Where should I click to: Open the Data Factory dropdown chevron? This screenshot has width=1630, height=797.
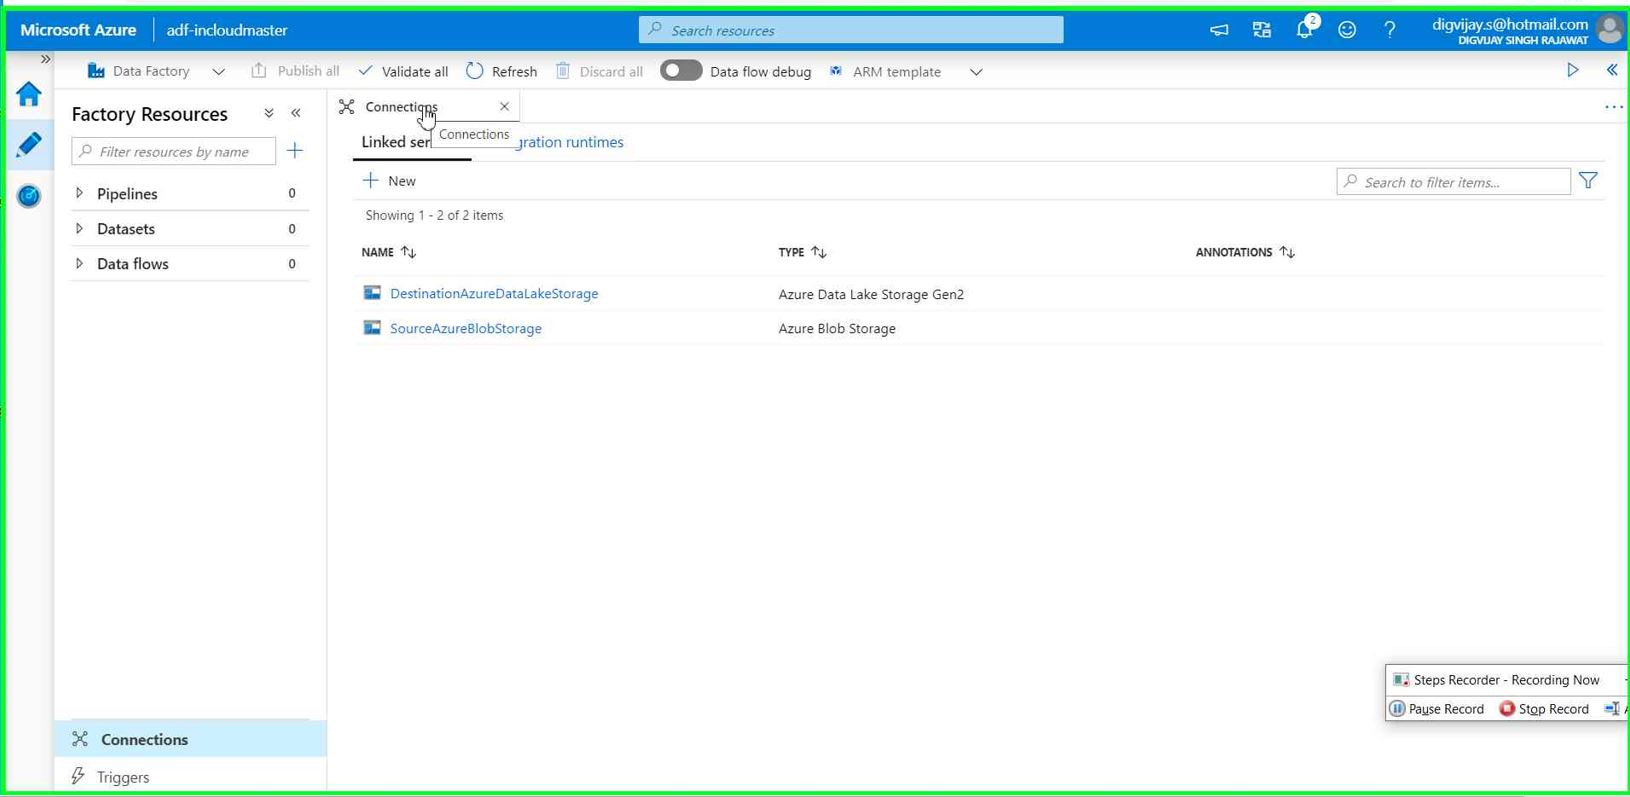218,72
